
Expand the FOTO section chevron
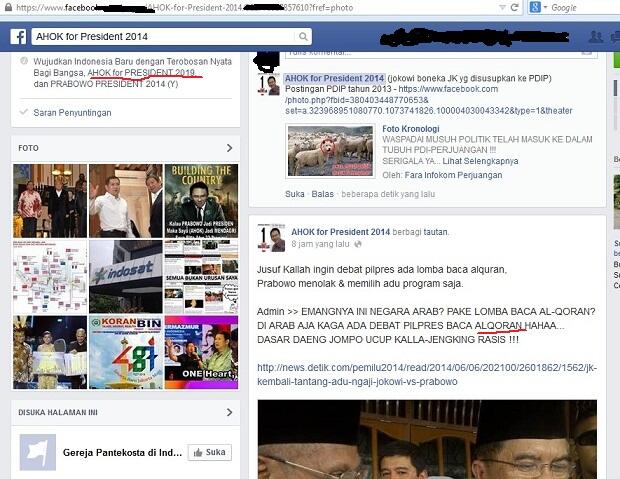230,148
